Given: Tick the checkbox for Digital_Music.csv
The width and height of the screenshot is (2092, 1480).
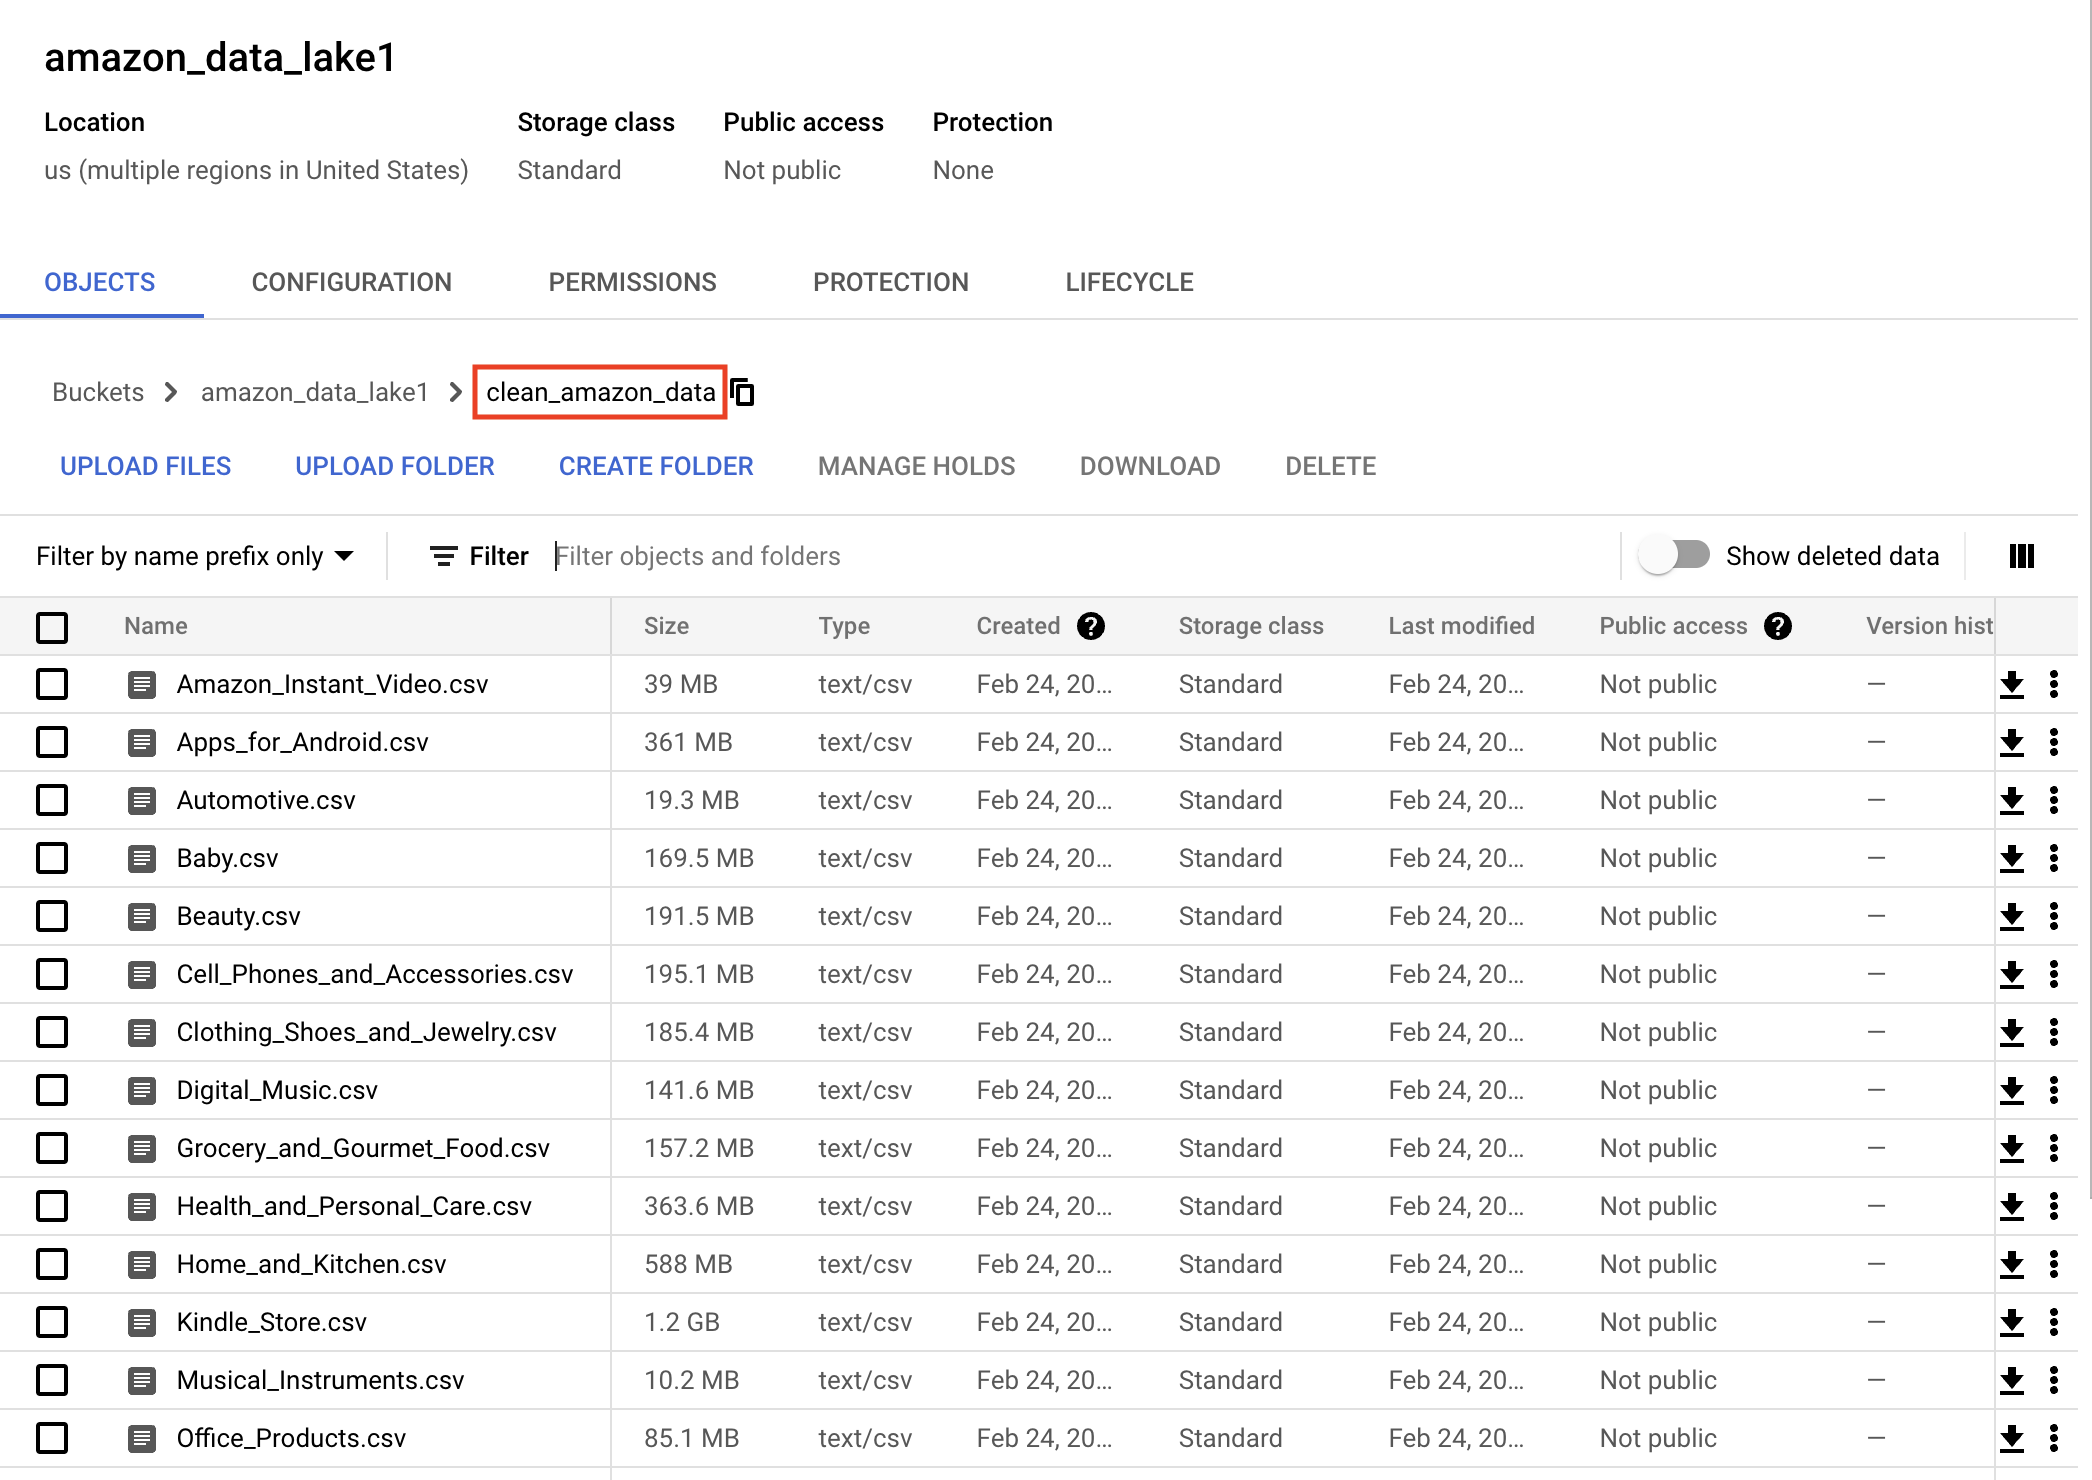Looking at the screenshot, I should click(x=52, y=1090).
